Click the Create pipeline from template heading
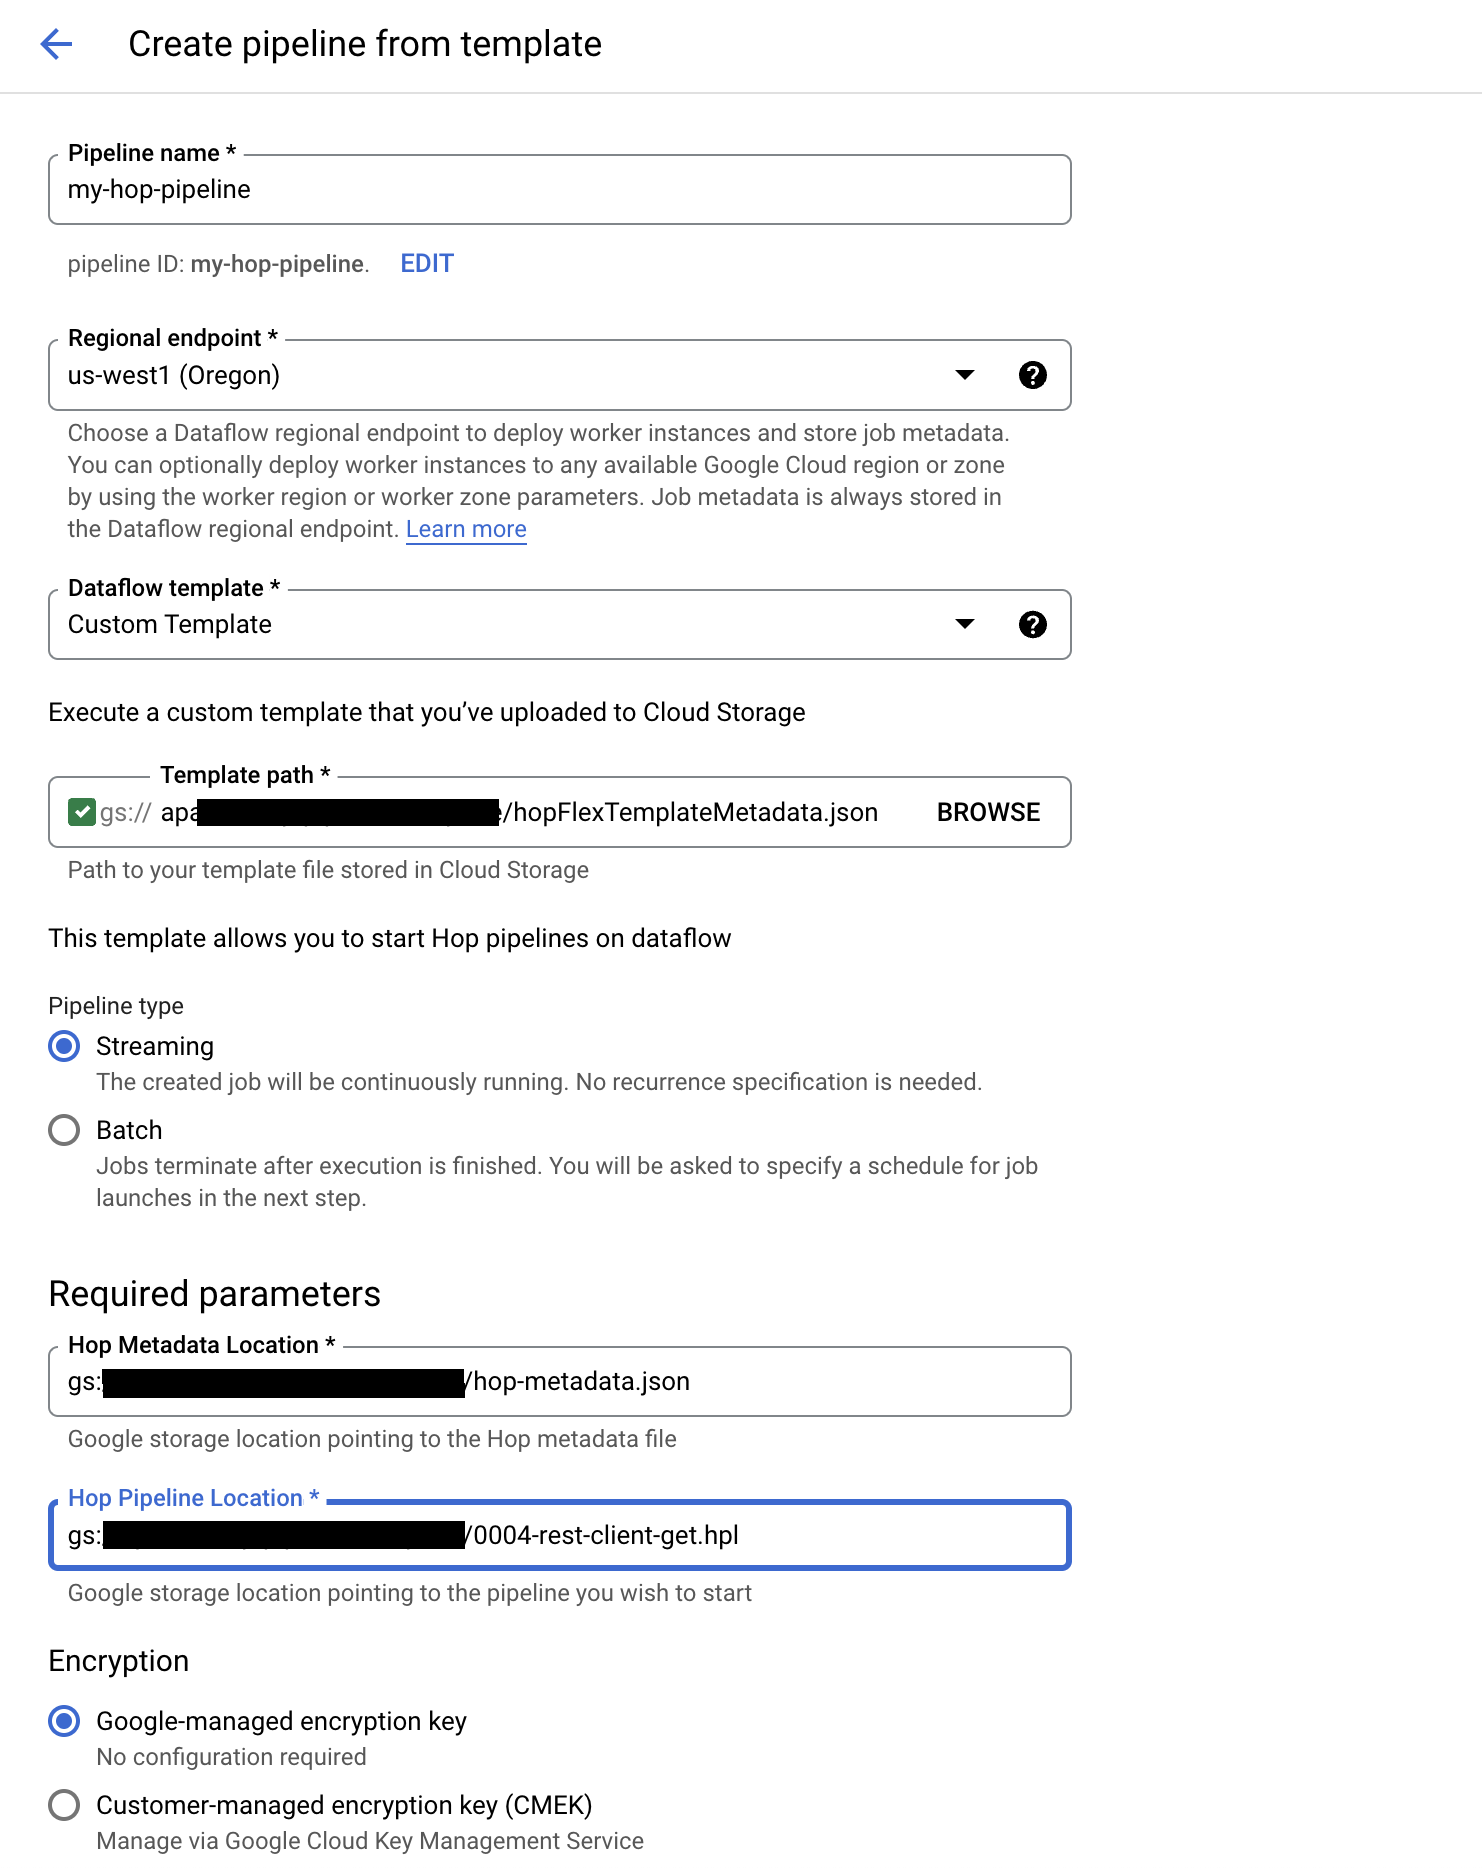 [365, 44]
